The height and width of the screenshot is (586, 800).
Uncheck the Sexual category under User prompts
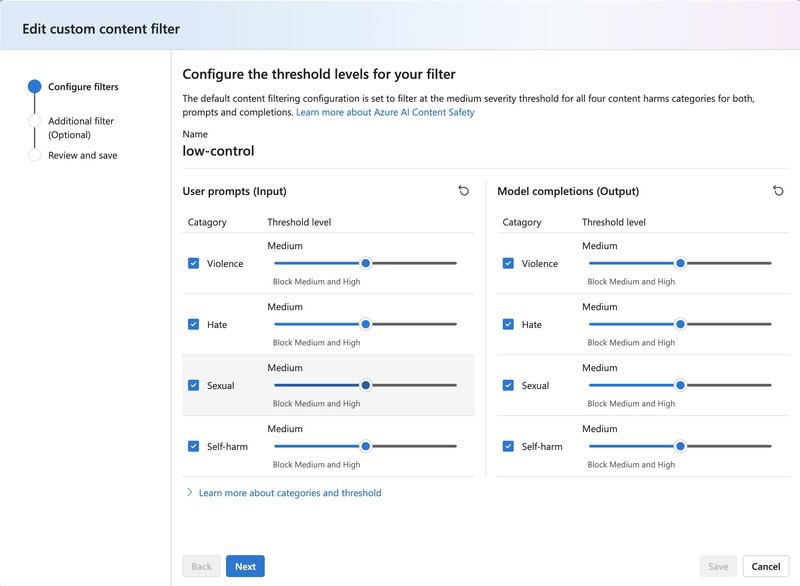tap(192, 385)
